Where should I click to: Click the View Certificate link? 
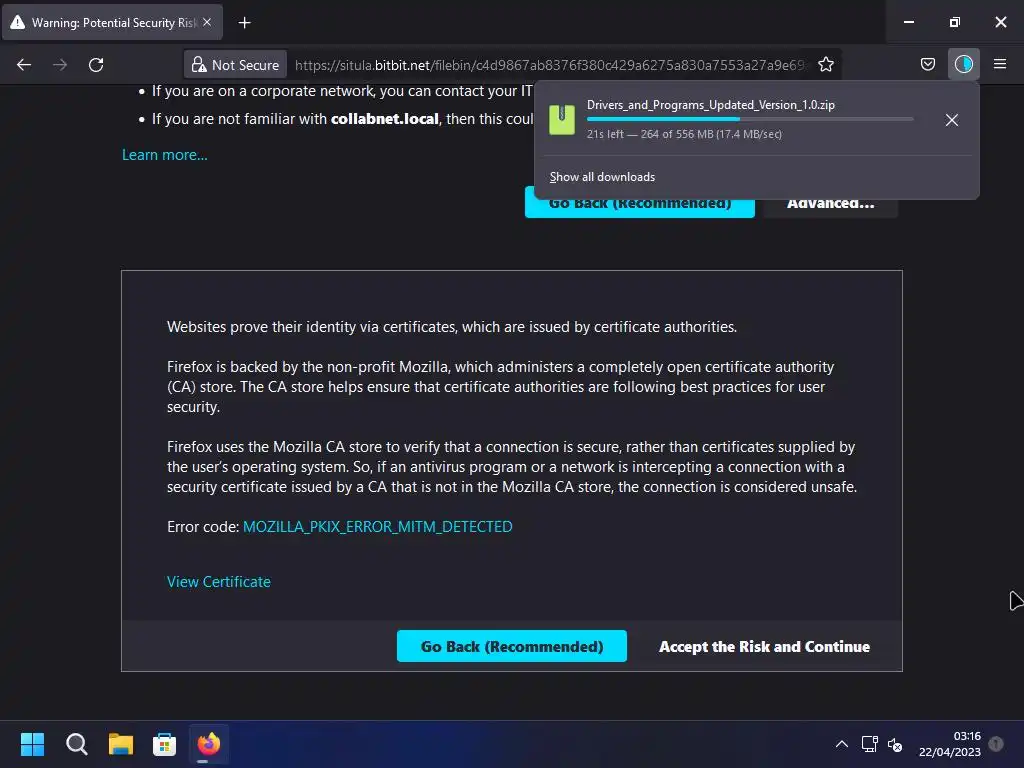(x=219, y=581)
